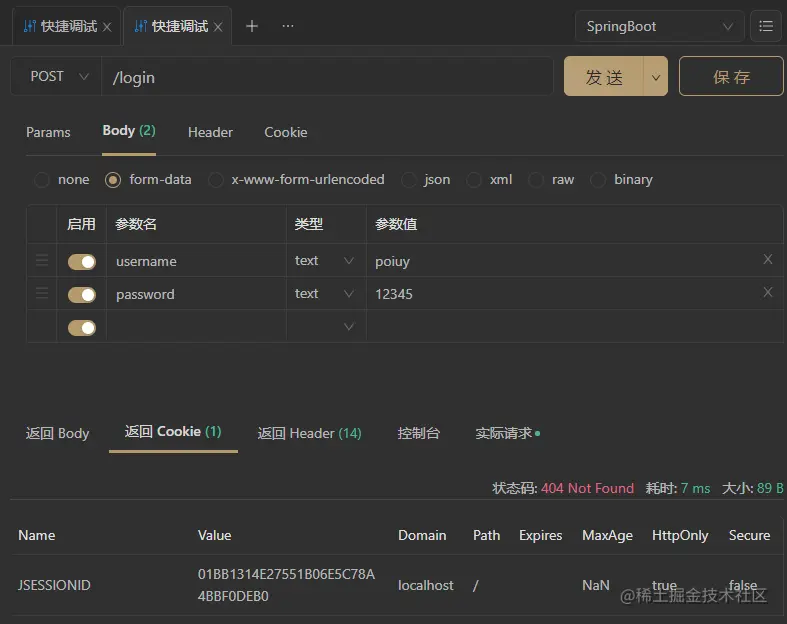
Task: Click the empty parameter value field
Action: (x=574, y=327)
